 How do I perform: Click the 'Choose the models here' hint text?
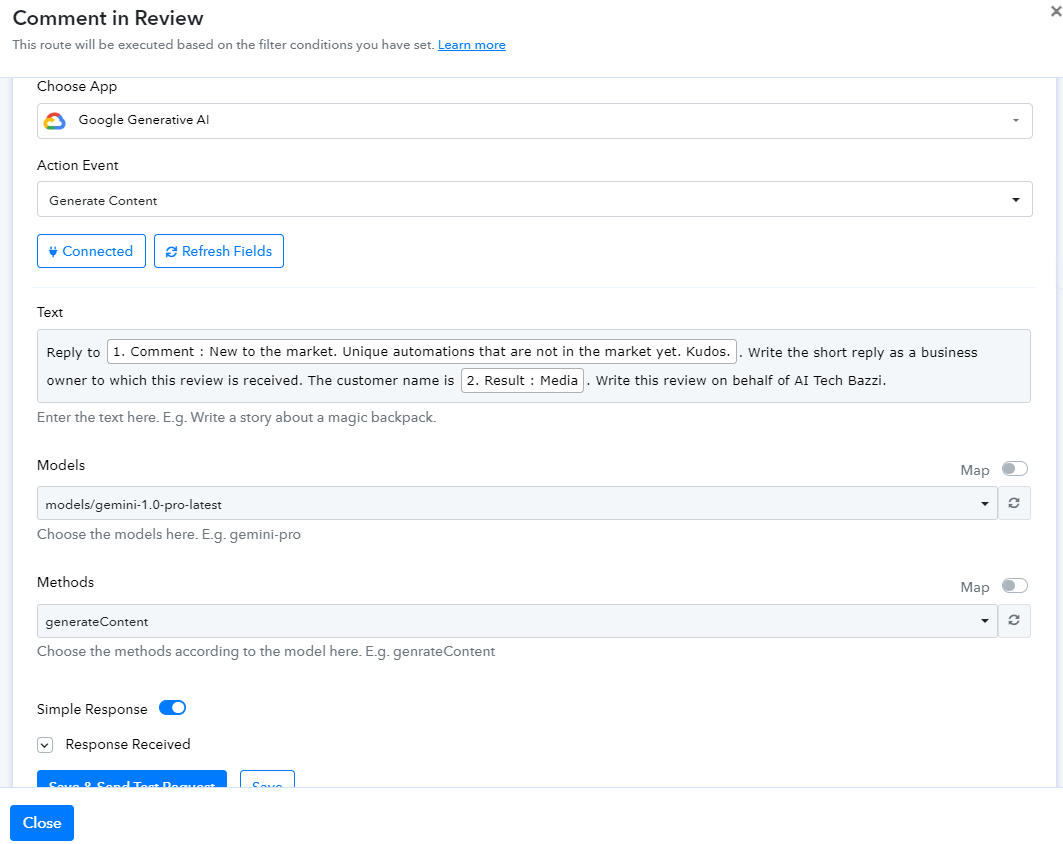pos(169,534)
